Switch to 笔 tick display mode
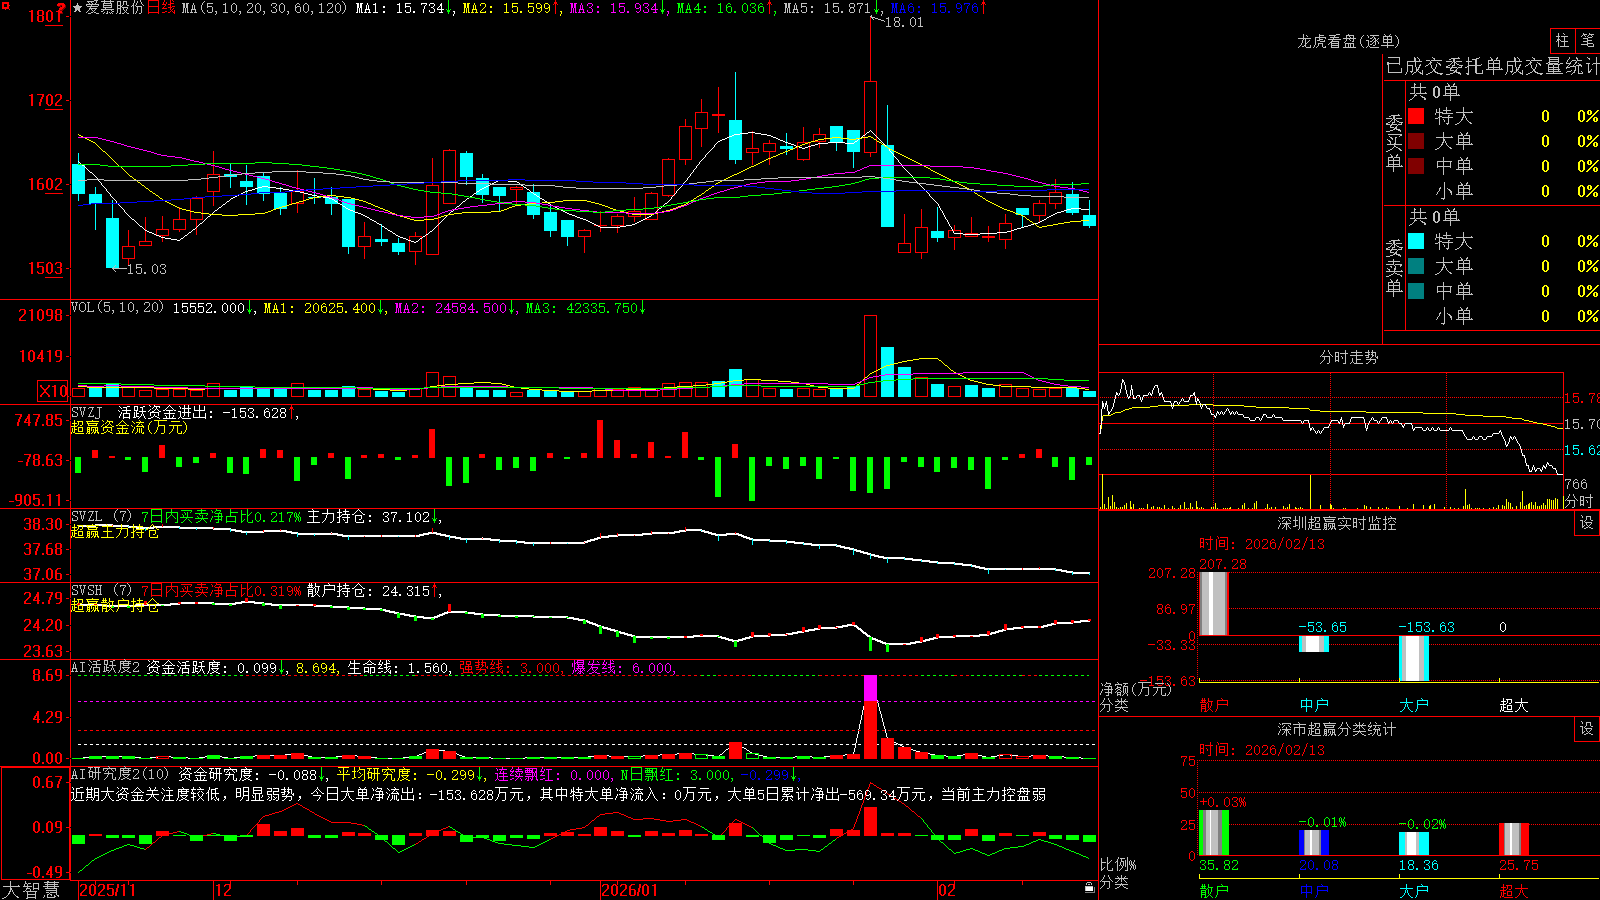 coord(1587,40)
